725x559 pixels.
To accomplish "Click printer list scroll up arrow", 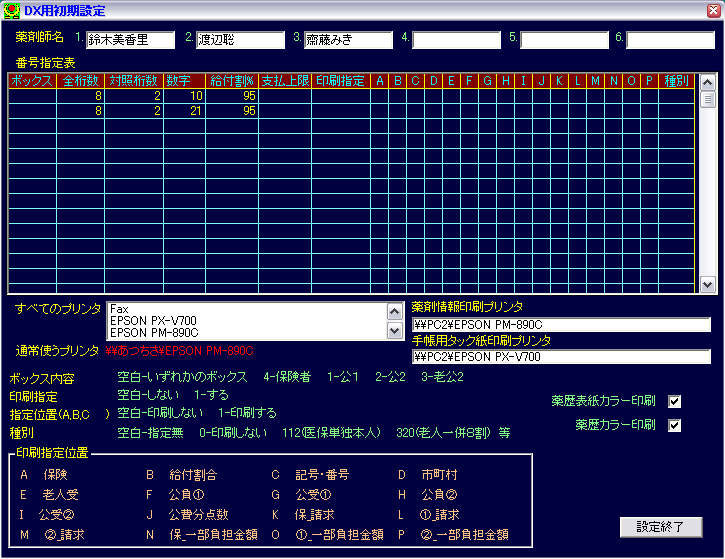I will click(394, 312).
